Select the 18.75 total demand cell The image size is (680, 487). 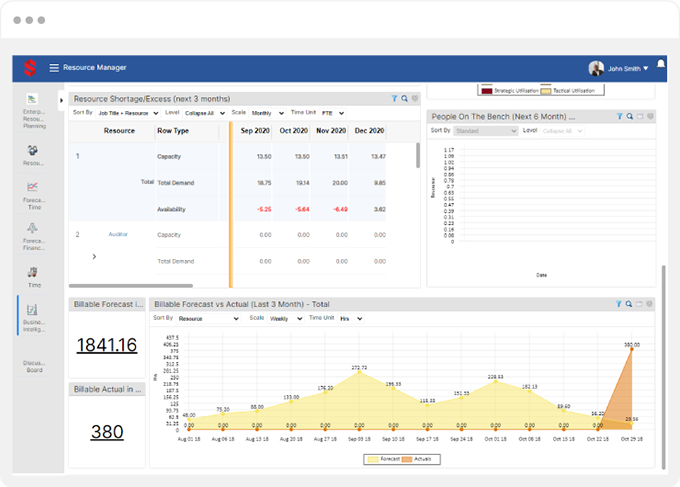[x=264, y=183]
